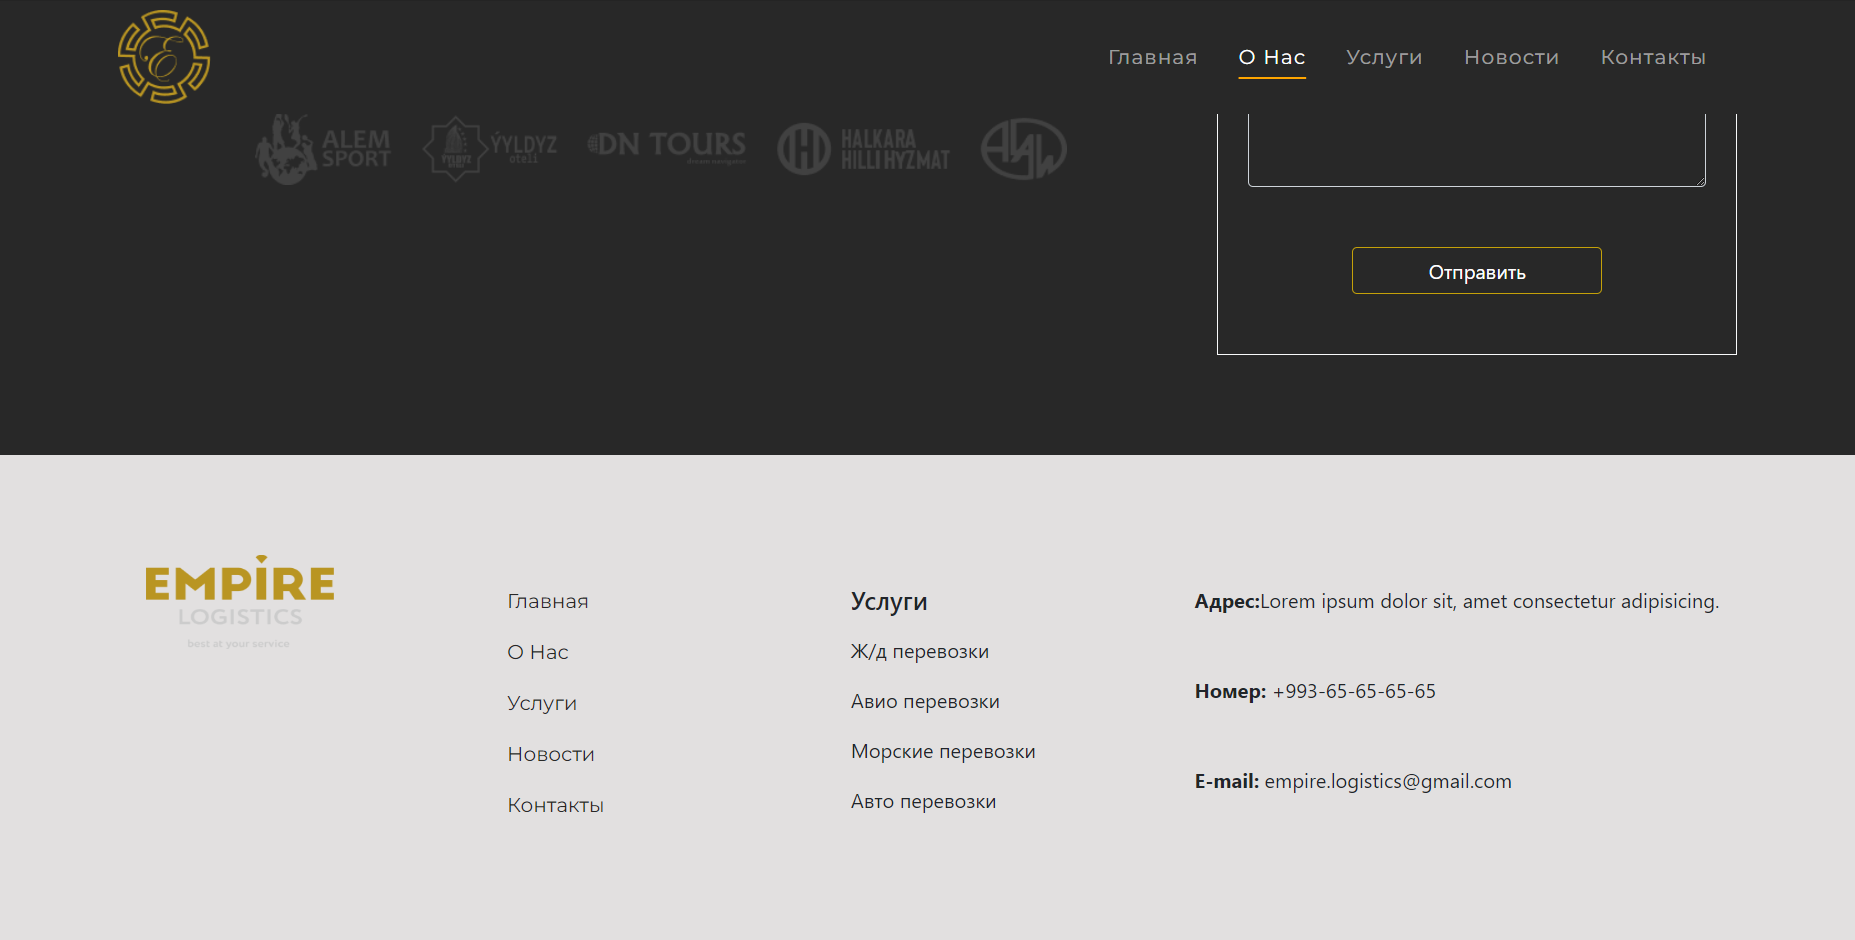Click the bold Услуги heading in footer
Image resolution: width=1855 pixels, height=940 pixels.
point(889,601)
